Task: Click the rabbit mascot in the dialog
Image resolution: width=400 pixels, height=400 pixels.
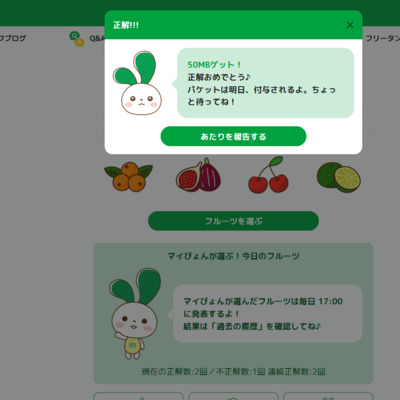Action: [x=138, y=83]
